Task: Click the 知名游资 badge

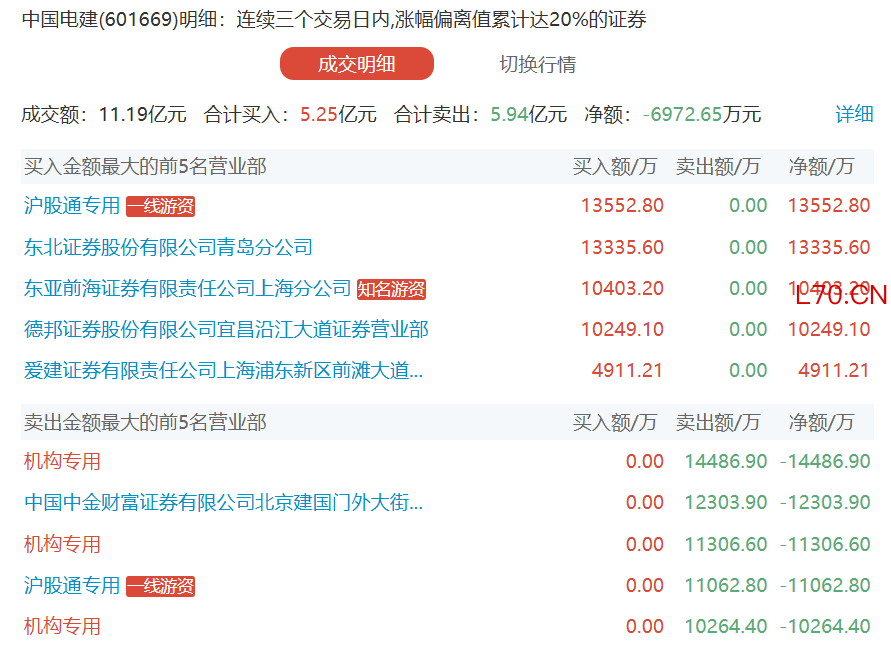Action: 392,289
